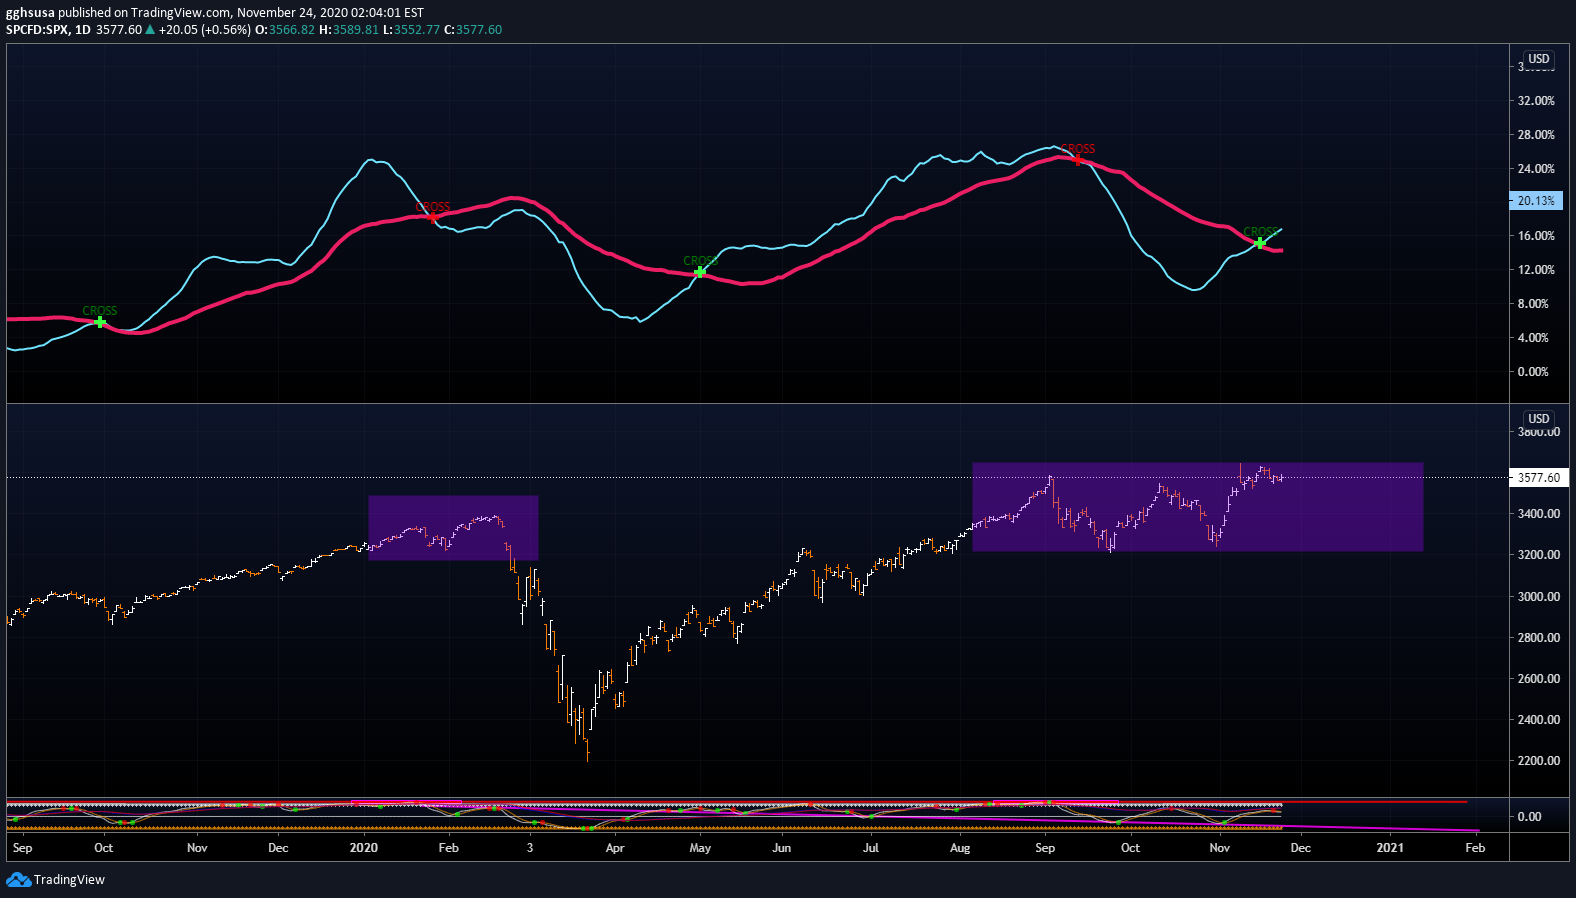Click the 3400.00 level on the price scale
This screenshot has width=1576, height=898.
(1539, 514)
